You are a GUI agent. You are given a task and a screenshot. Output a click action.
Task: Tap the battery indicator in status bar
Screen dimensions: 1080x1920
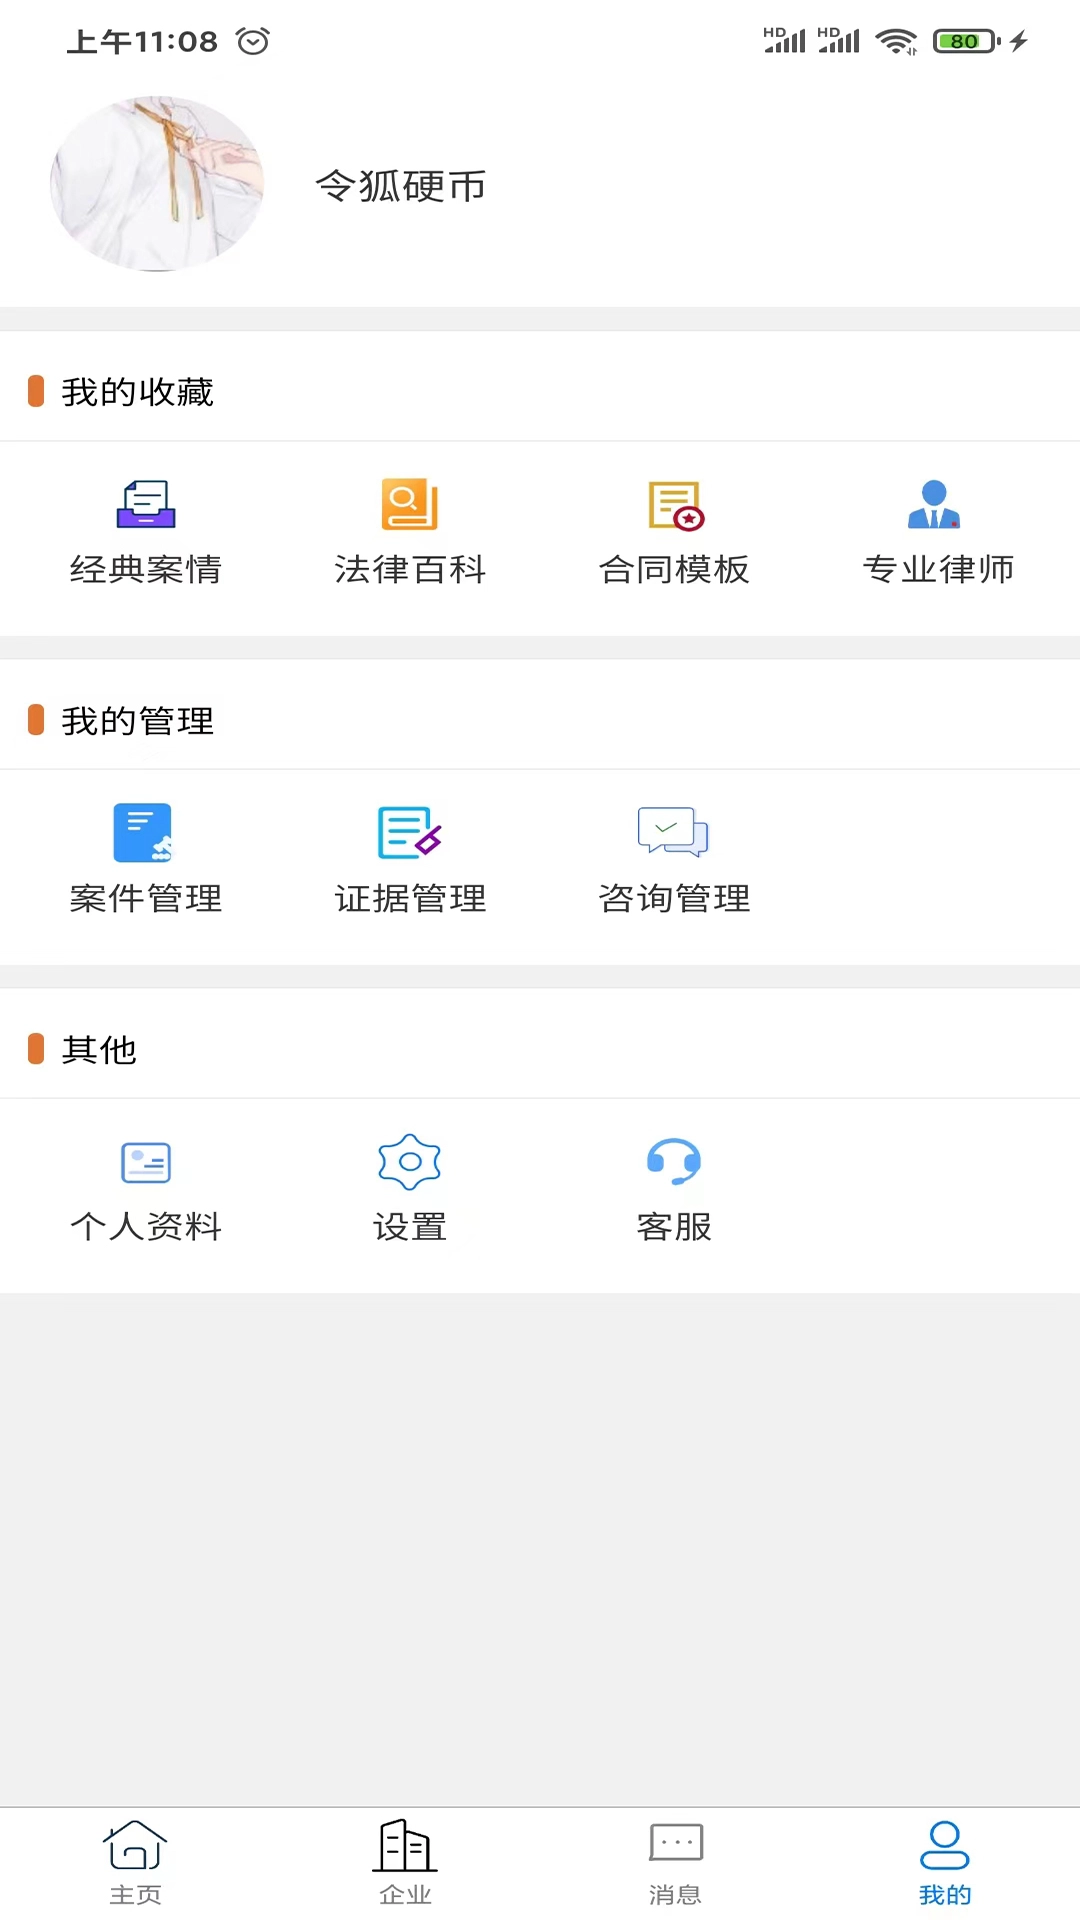point(965,41)
